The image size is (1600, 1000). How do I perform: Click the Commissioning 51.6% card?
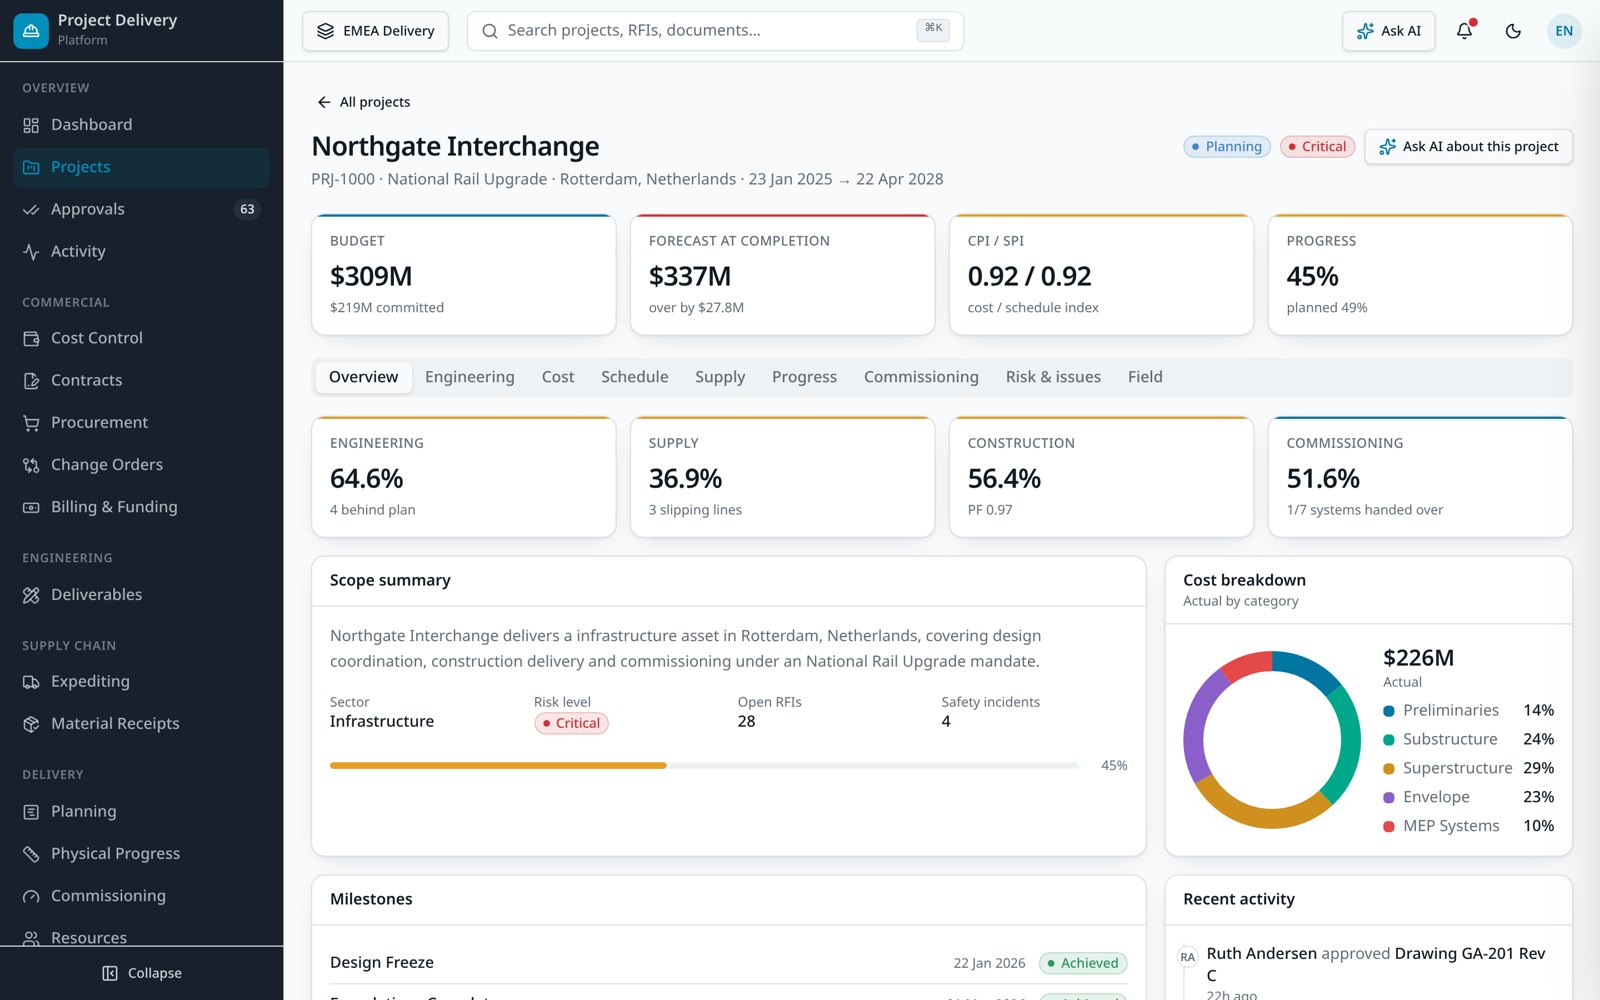(1420, 477)
